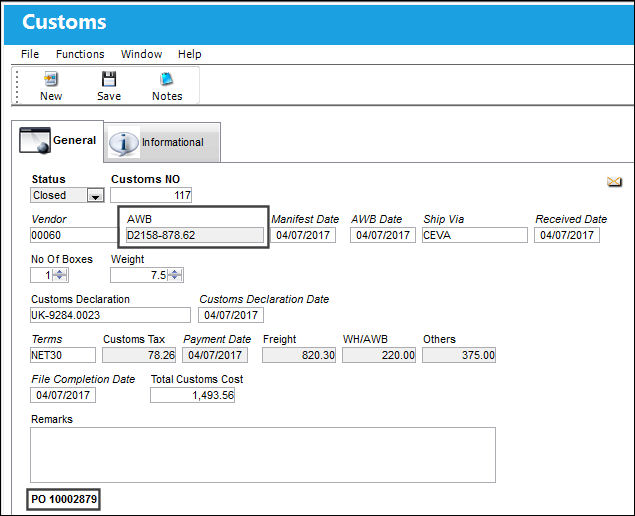
Task: Click the Total Customs Cost field
Action: [x=192, y=395]
